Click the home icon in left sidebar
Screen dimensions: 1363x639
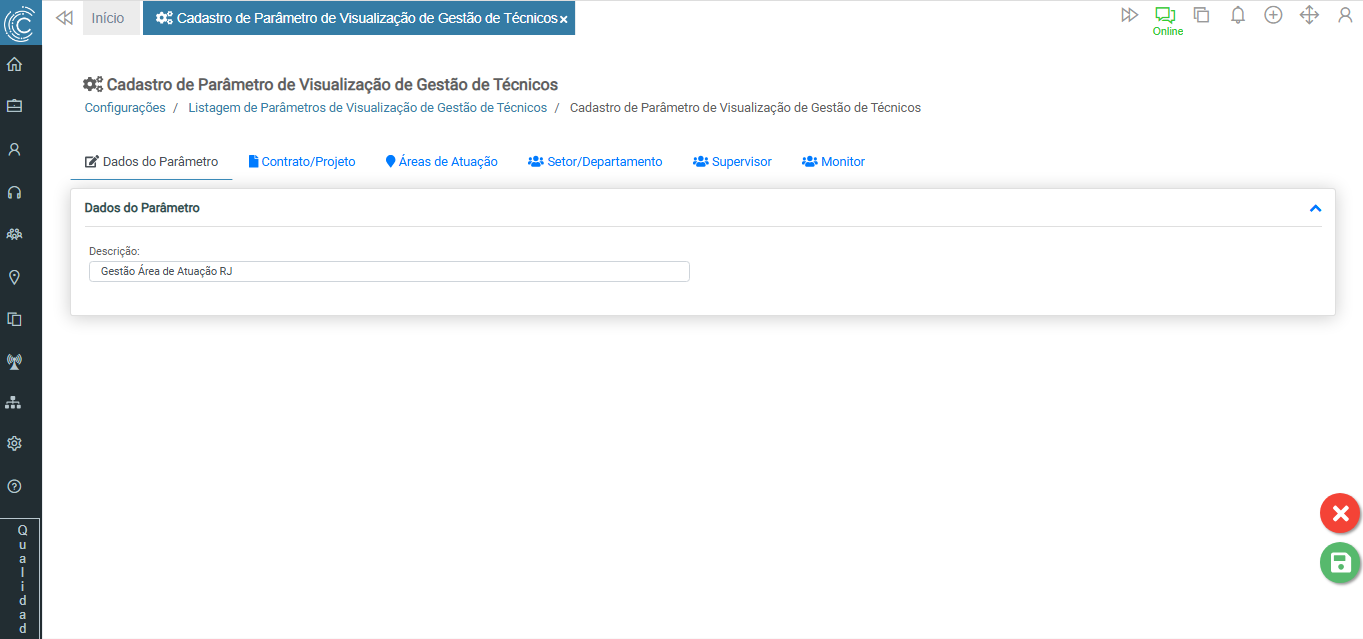(14, 65)
